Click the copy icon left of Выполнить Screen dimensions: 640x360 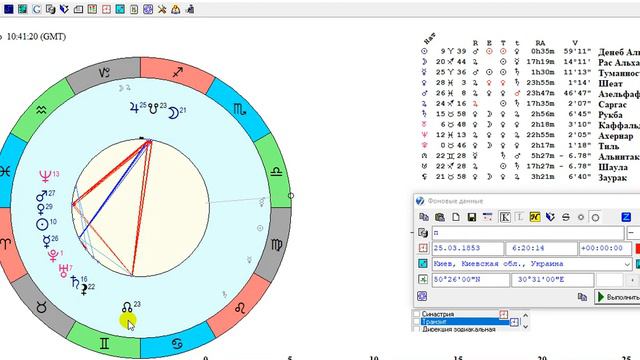582,297
